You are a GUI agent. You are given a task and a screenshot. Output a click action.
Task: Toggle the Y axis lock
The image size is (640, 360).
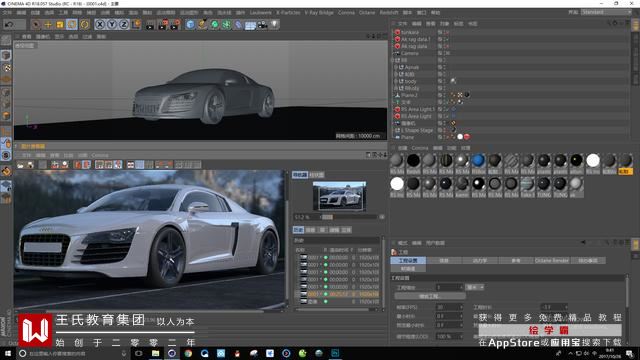pos(111,25)
